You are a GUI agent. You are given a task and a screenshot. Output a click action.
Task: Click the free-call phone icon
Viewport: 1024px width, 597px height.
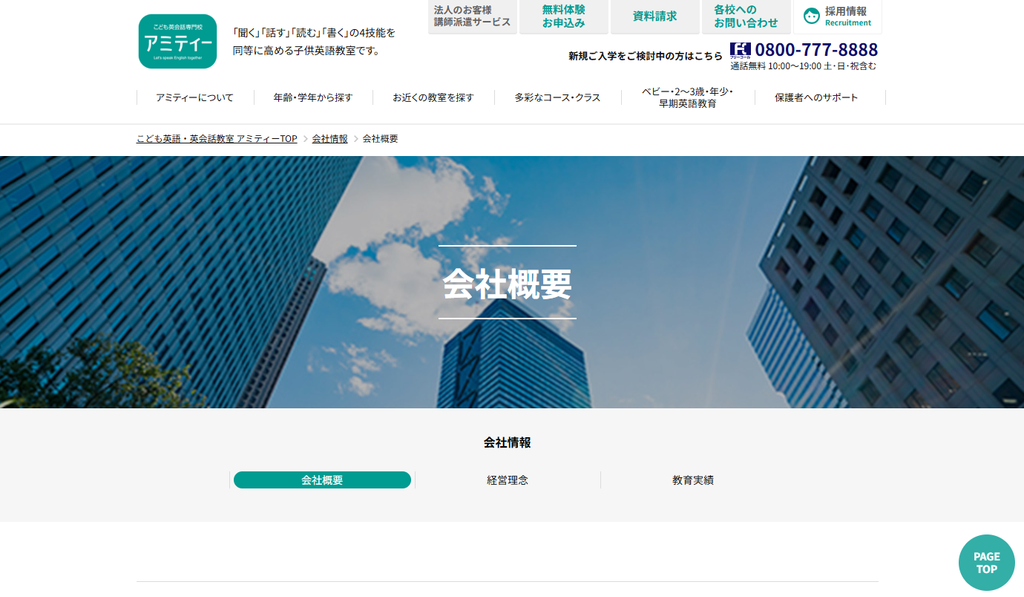click(x=740, y=50)
